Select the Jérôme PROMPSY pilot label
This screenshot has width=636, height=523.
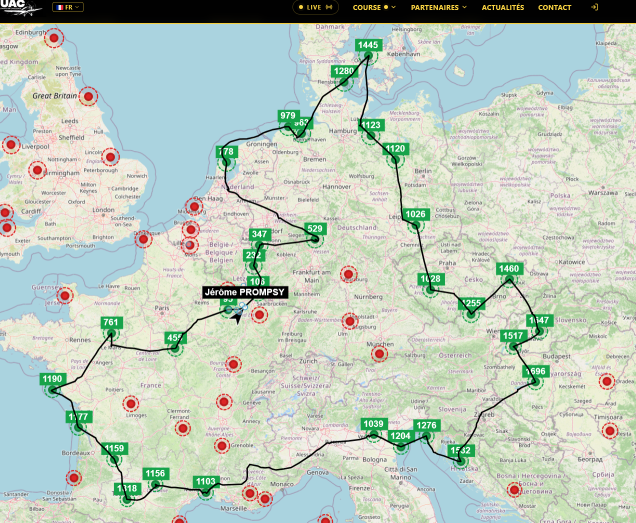(x=245, y=292)
